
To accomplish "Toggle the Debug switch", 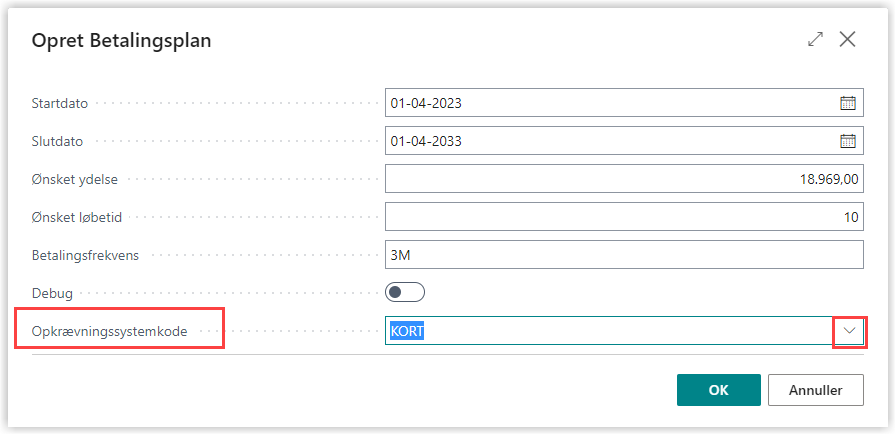I will [x=405, y=292].
